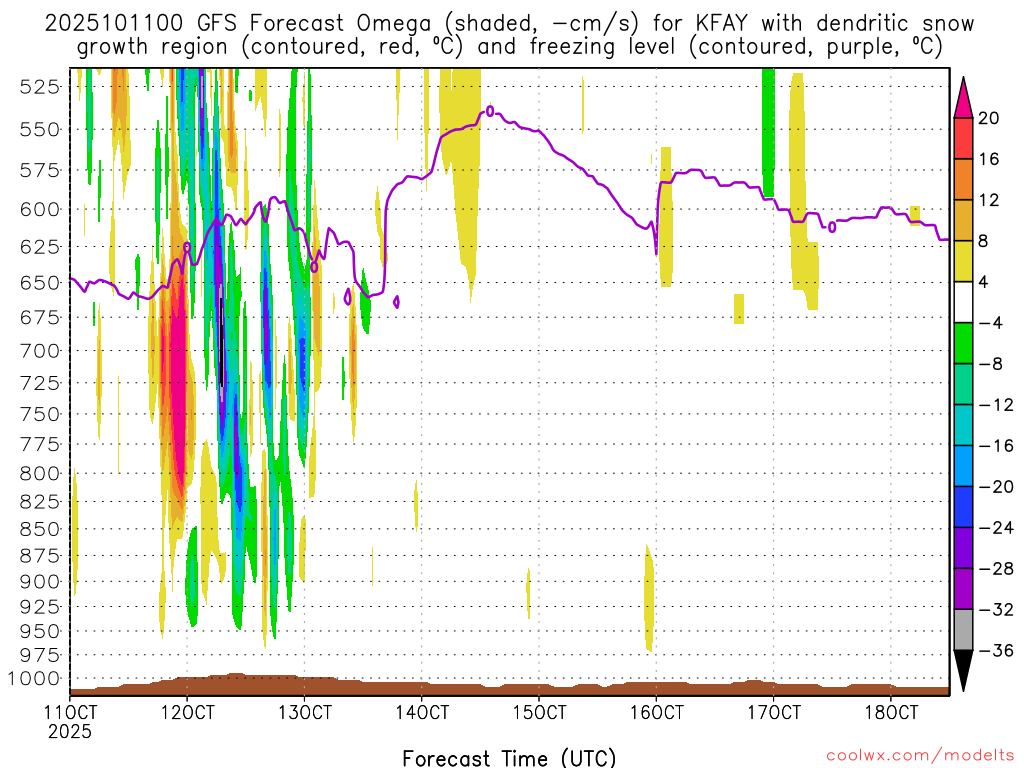Click the '925' pressure level label

coord(40,607)
